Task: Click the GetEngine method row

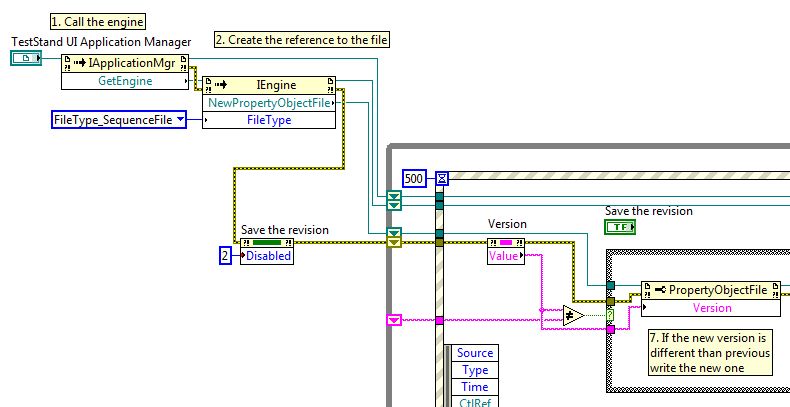Action: point(125,81)
